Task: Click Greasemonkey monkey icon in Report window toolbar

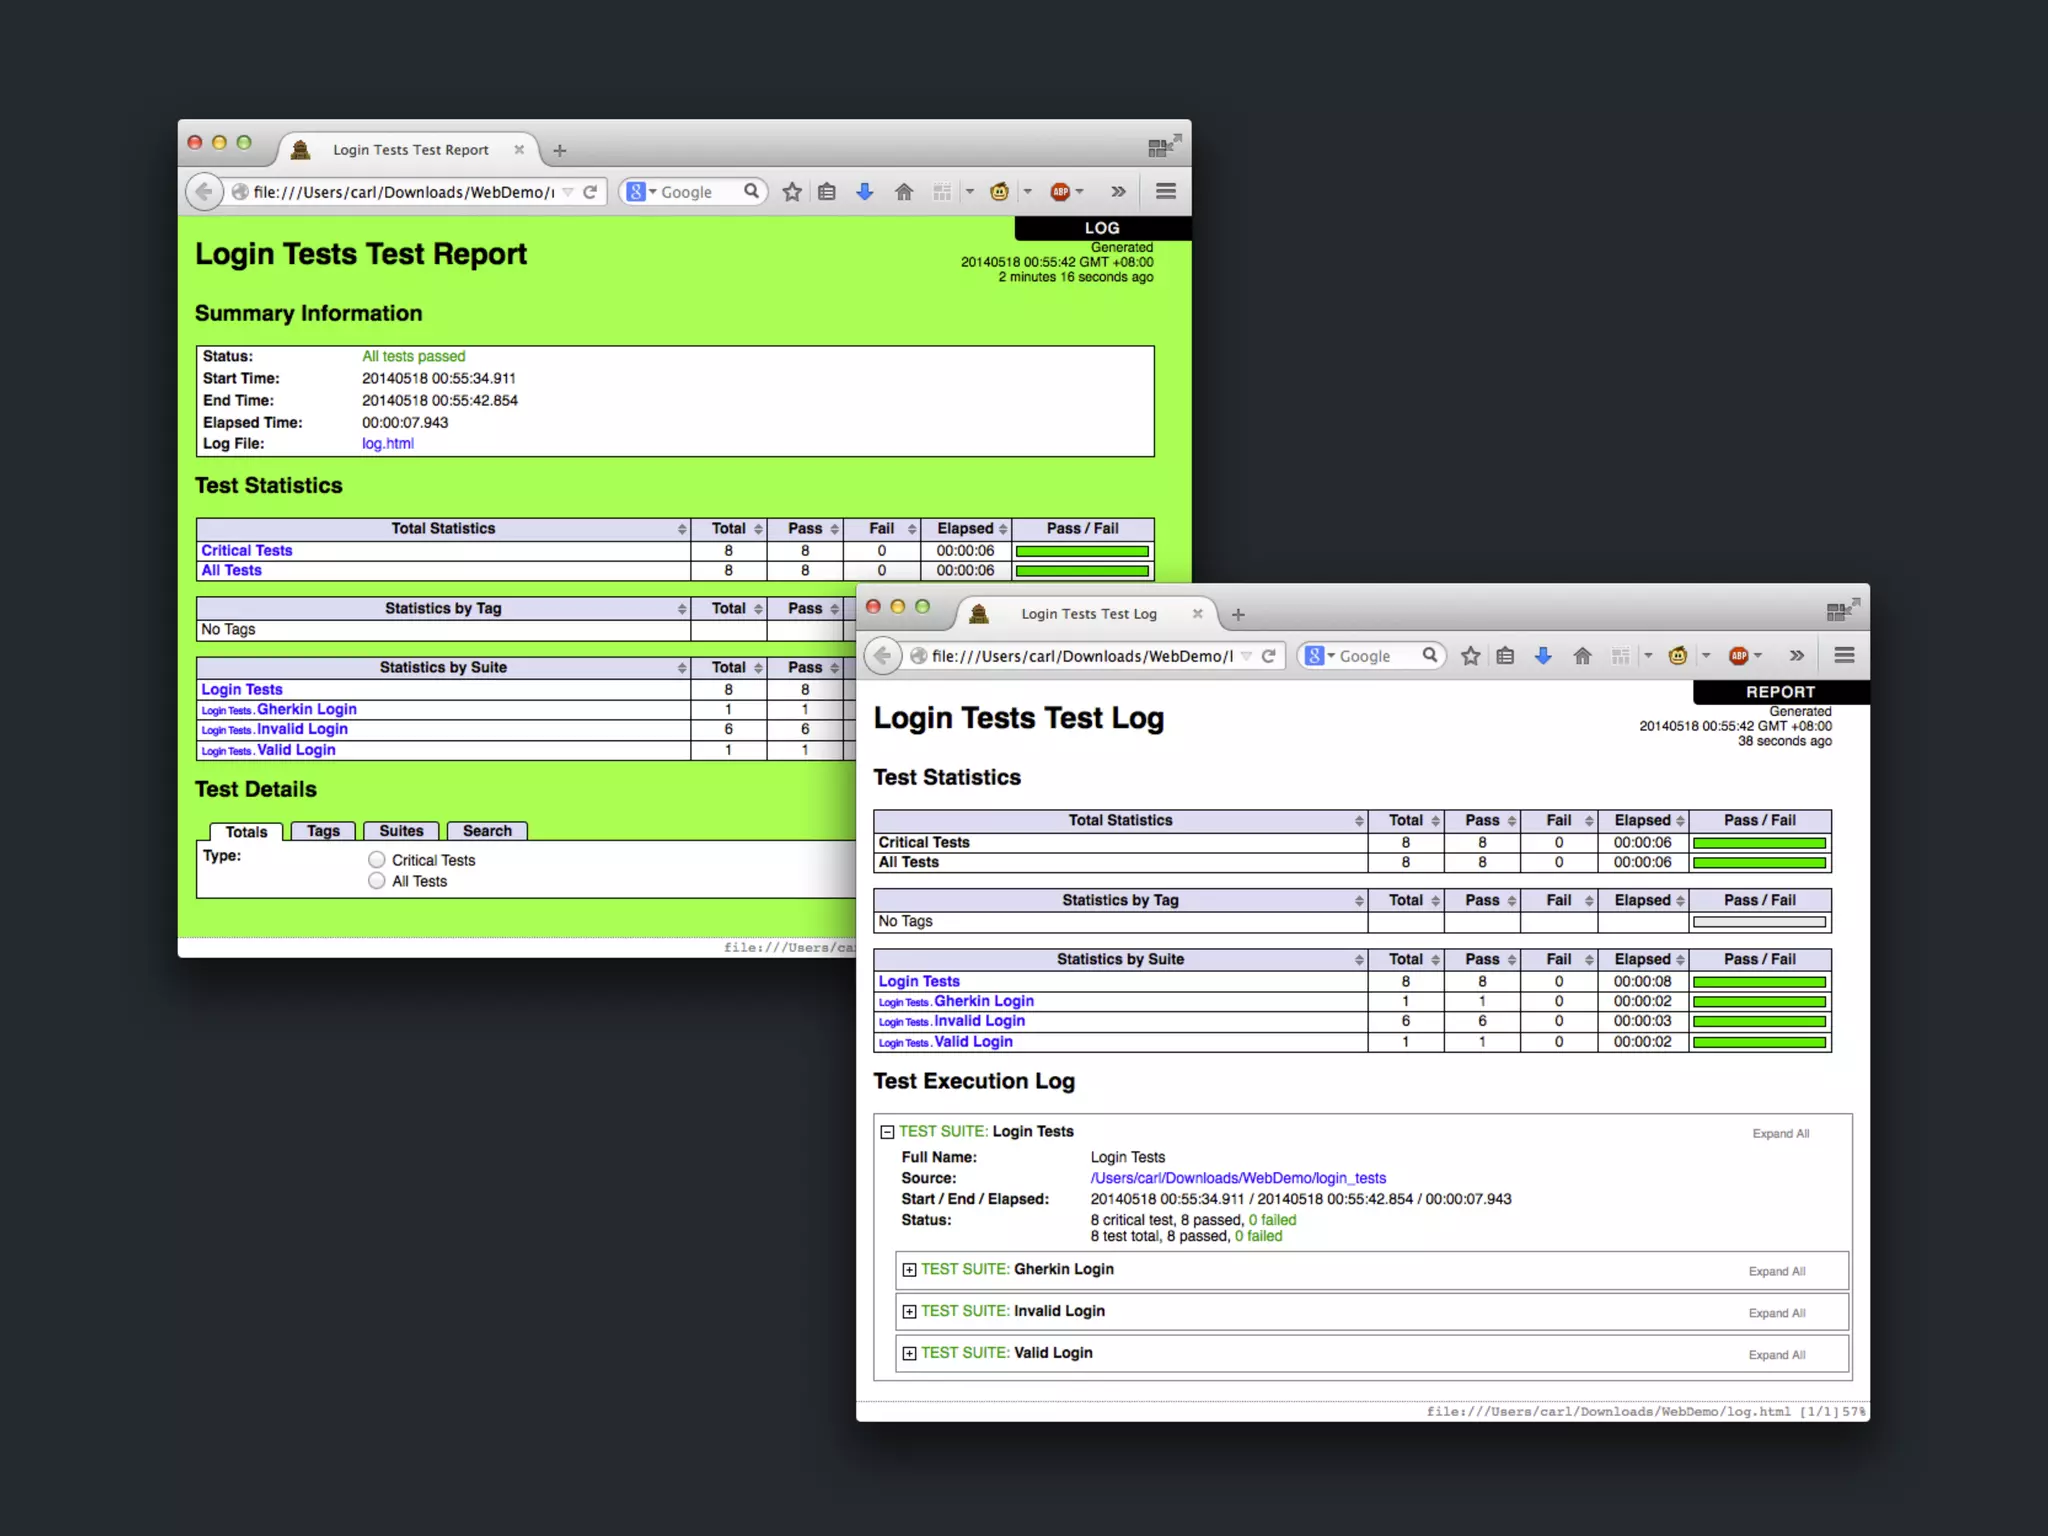Action: pyautogui.click(x=999, y=192)
